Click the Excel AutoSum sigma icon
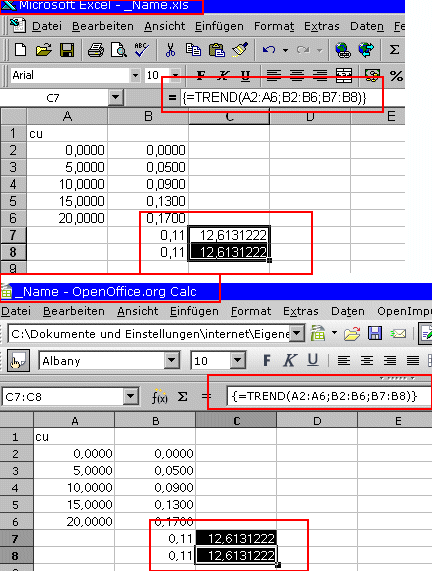The width and height of the screenshot is (432, 571). point(394,50)
